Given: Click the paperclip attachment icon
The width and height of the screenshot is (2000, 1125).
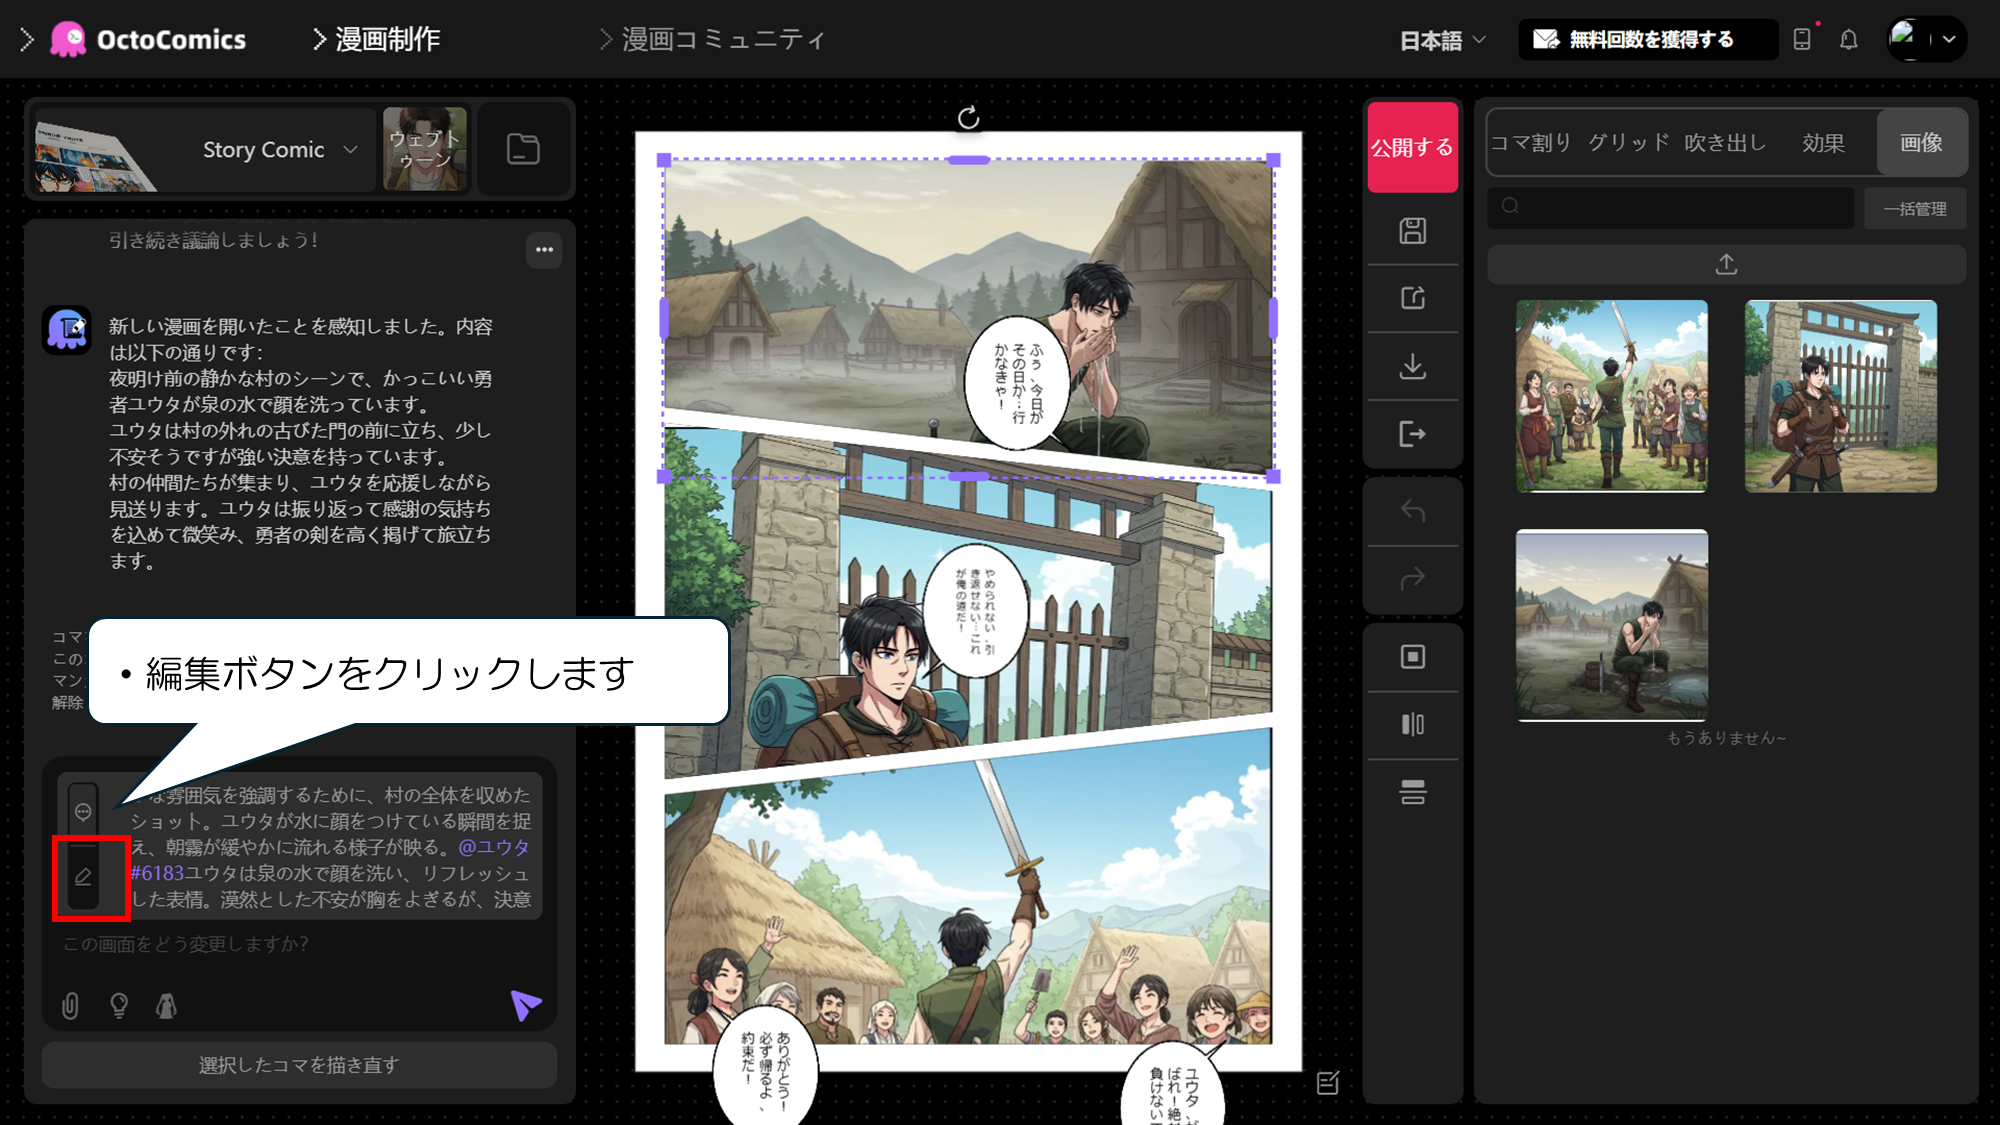Looking at the screenshot, I should pyautogui.click(x=70, y=1005).
